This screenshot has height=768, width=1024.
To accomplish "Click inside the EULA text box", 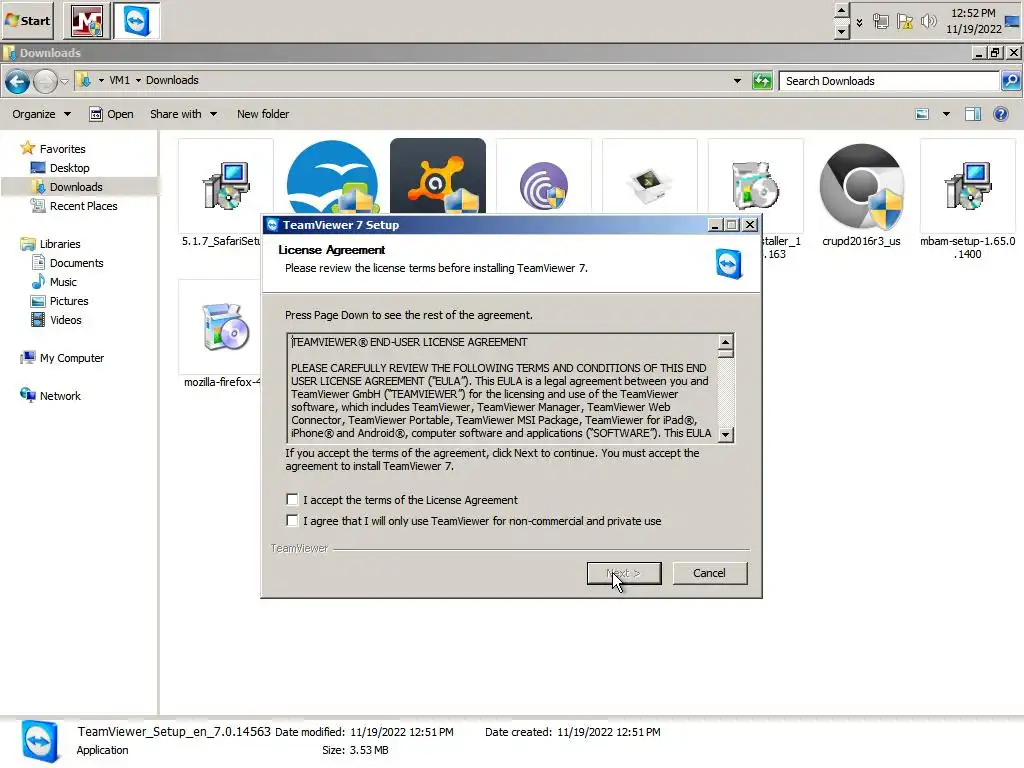I will pyautogui.click(x=503, y=388).
